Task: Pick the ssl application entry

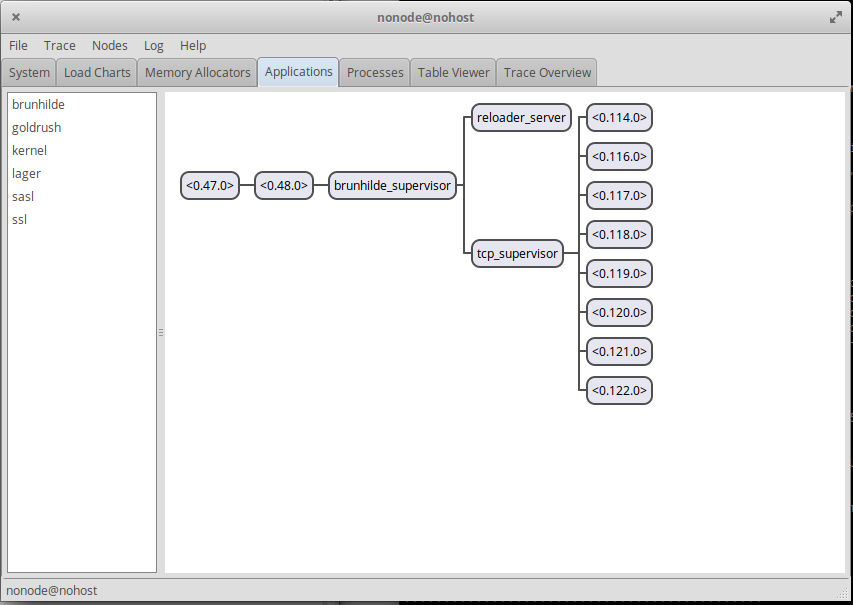Action: (19, 219)
